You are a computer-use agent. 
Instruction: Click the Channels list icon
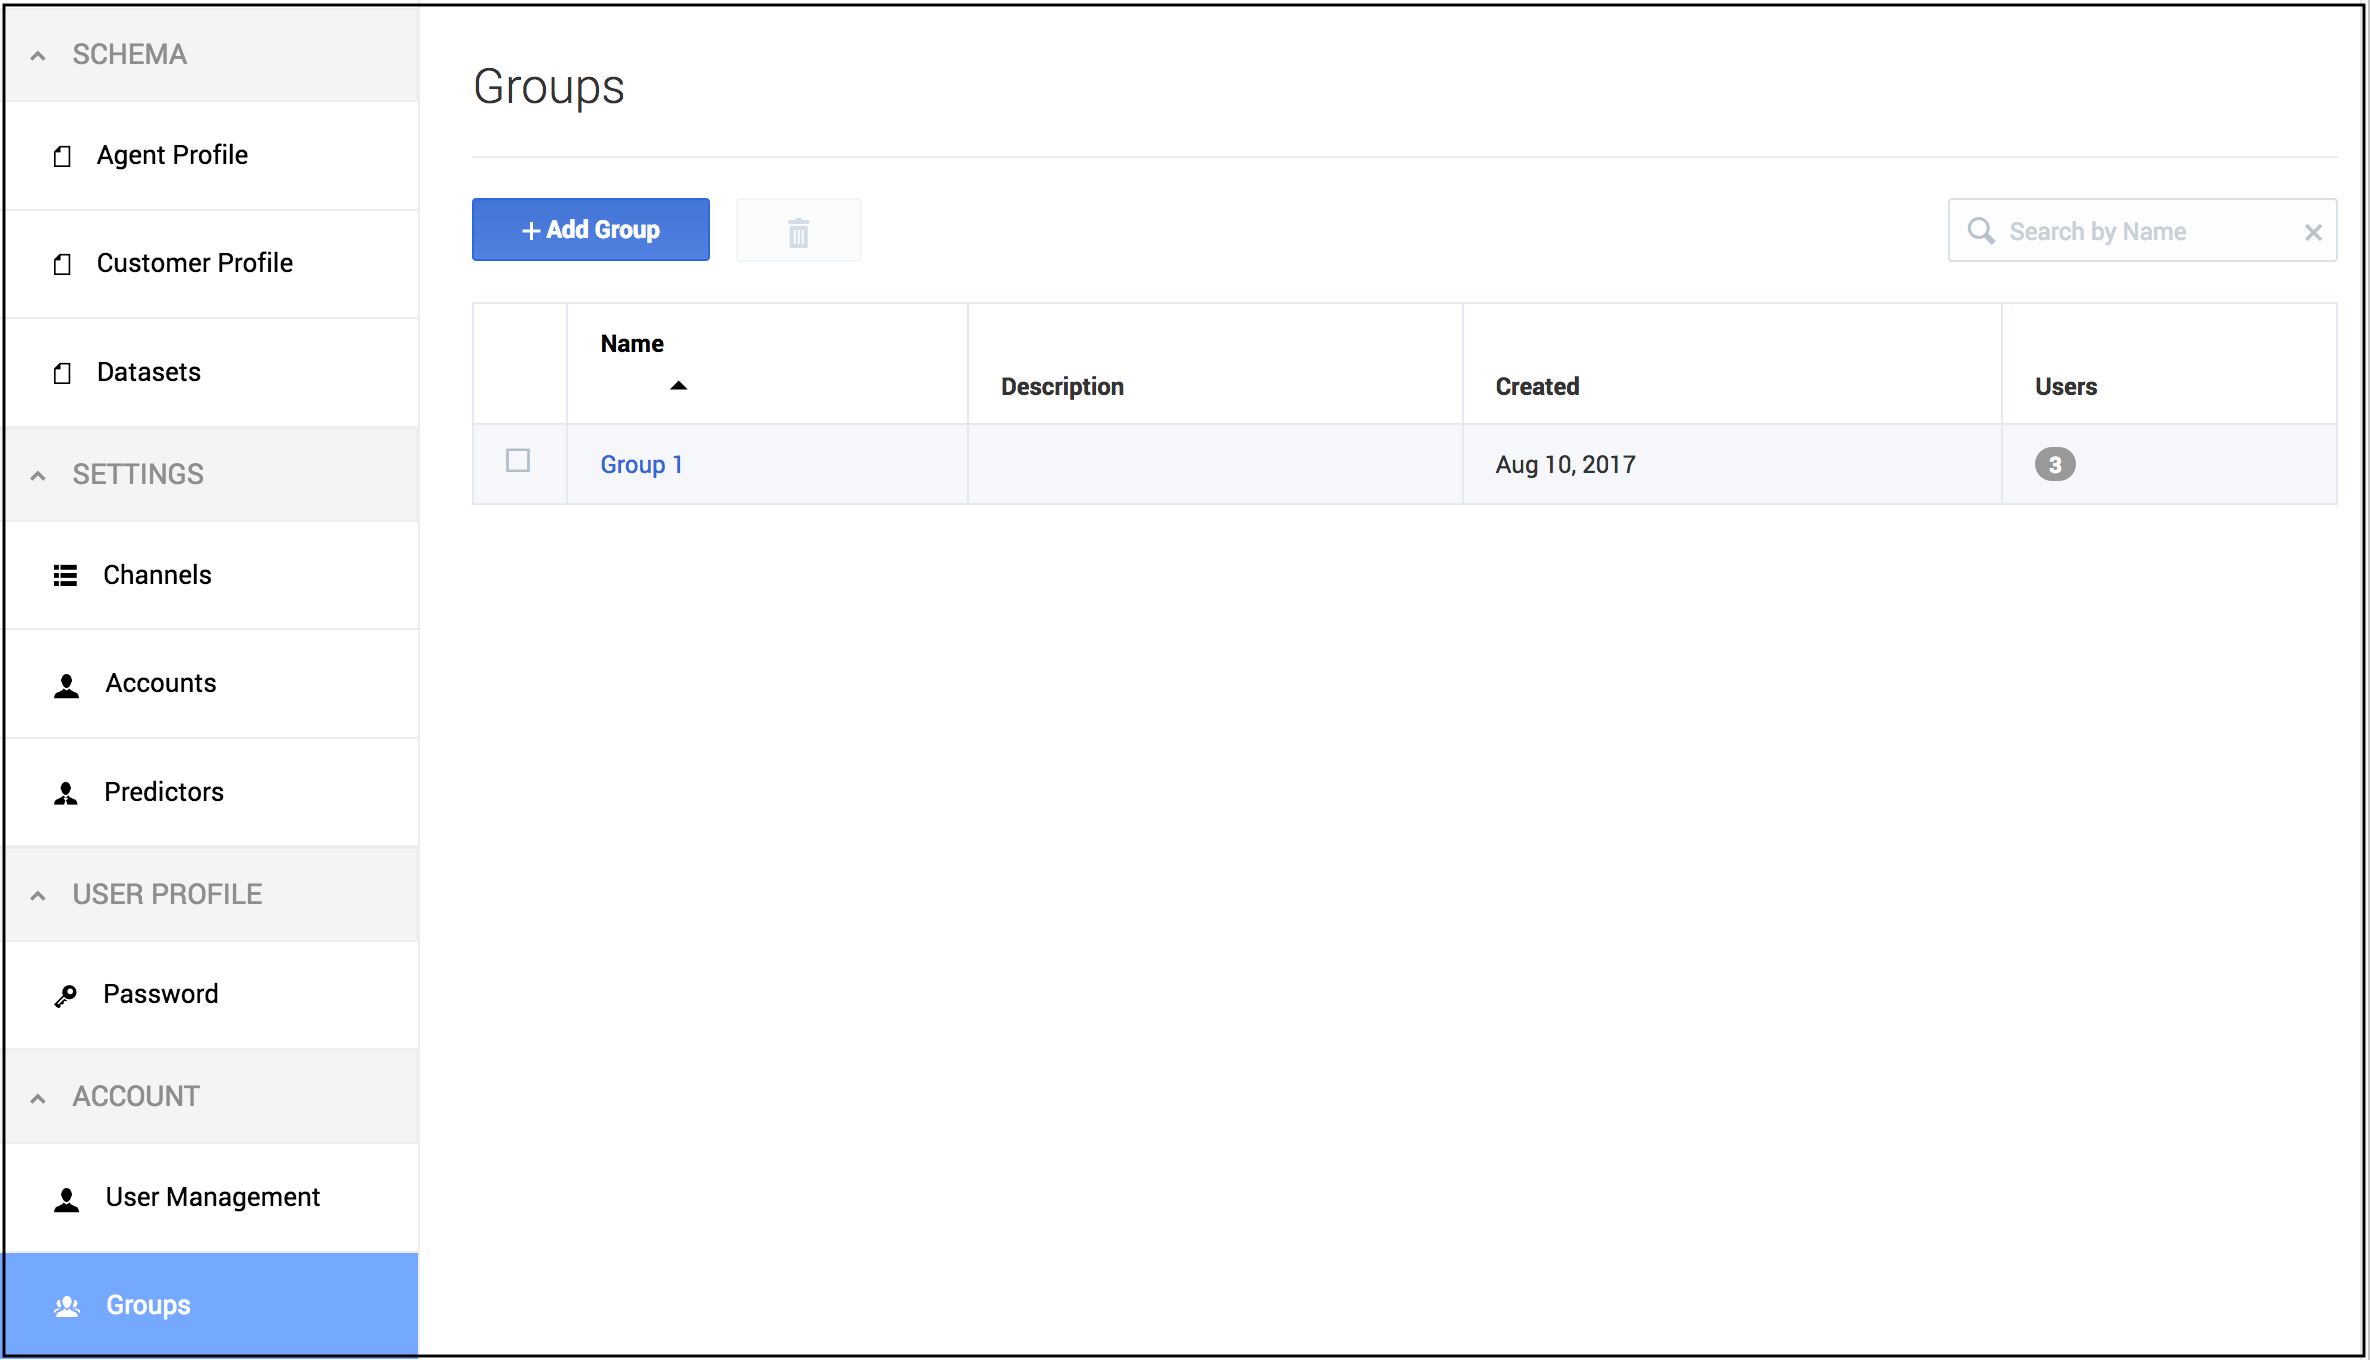click(65, 575)
